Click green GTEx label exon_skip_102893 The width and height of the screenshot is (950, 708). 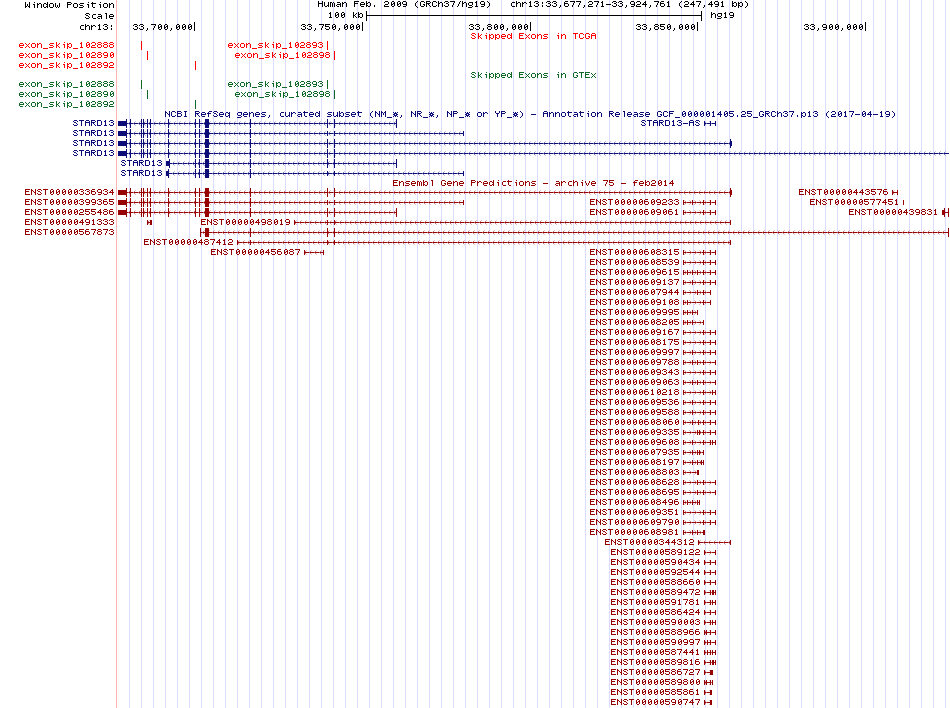pos(276,84)
